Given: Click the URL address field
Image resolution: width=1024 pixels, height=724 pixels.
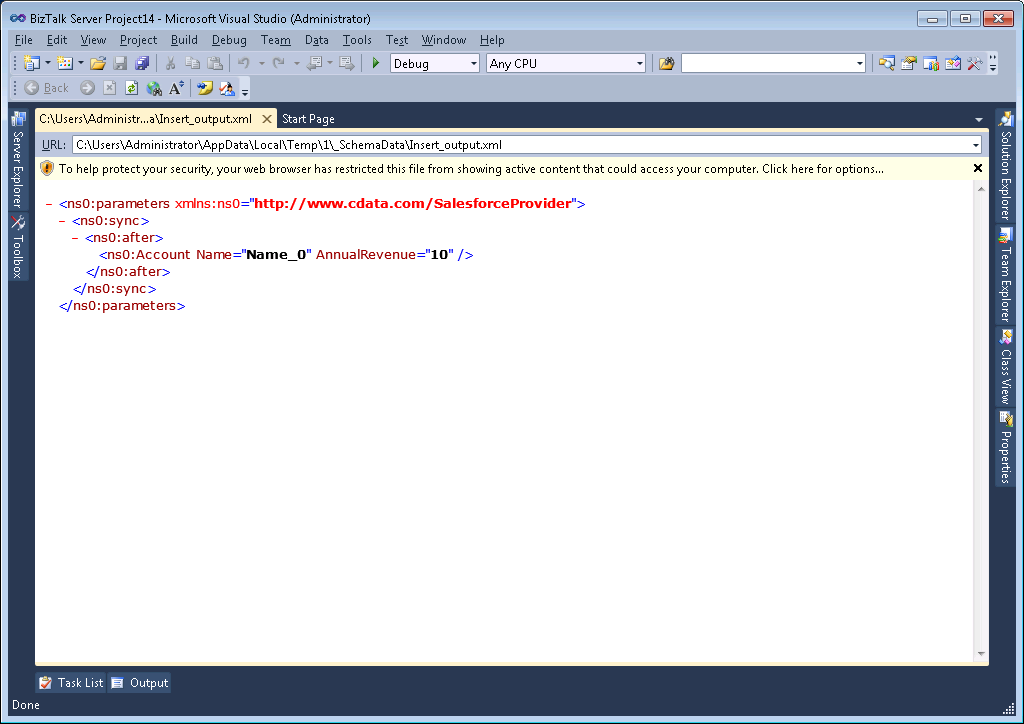Looking at the screenshot, I should point(520,145).
